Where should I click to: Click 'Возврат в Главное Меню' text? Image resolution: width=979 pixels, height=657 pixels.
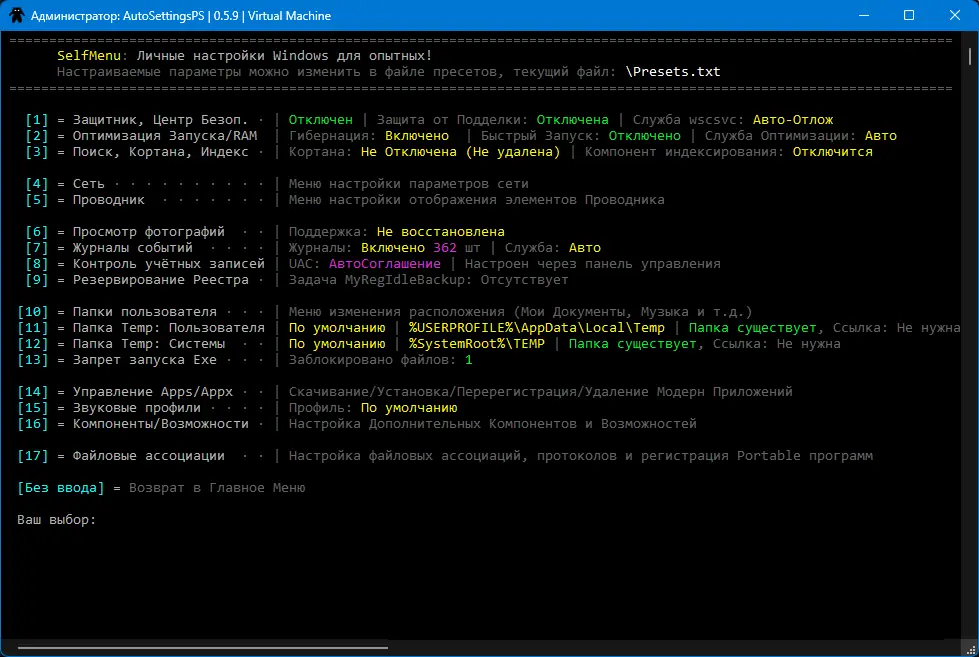[x=217, y=488]
